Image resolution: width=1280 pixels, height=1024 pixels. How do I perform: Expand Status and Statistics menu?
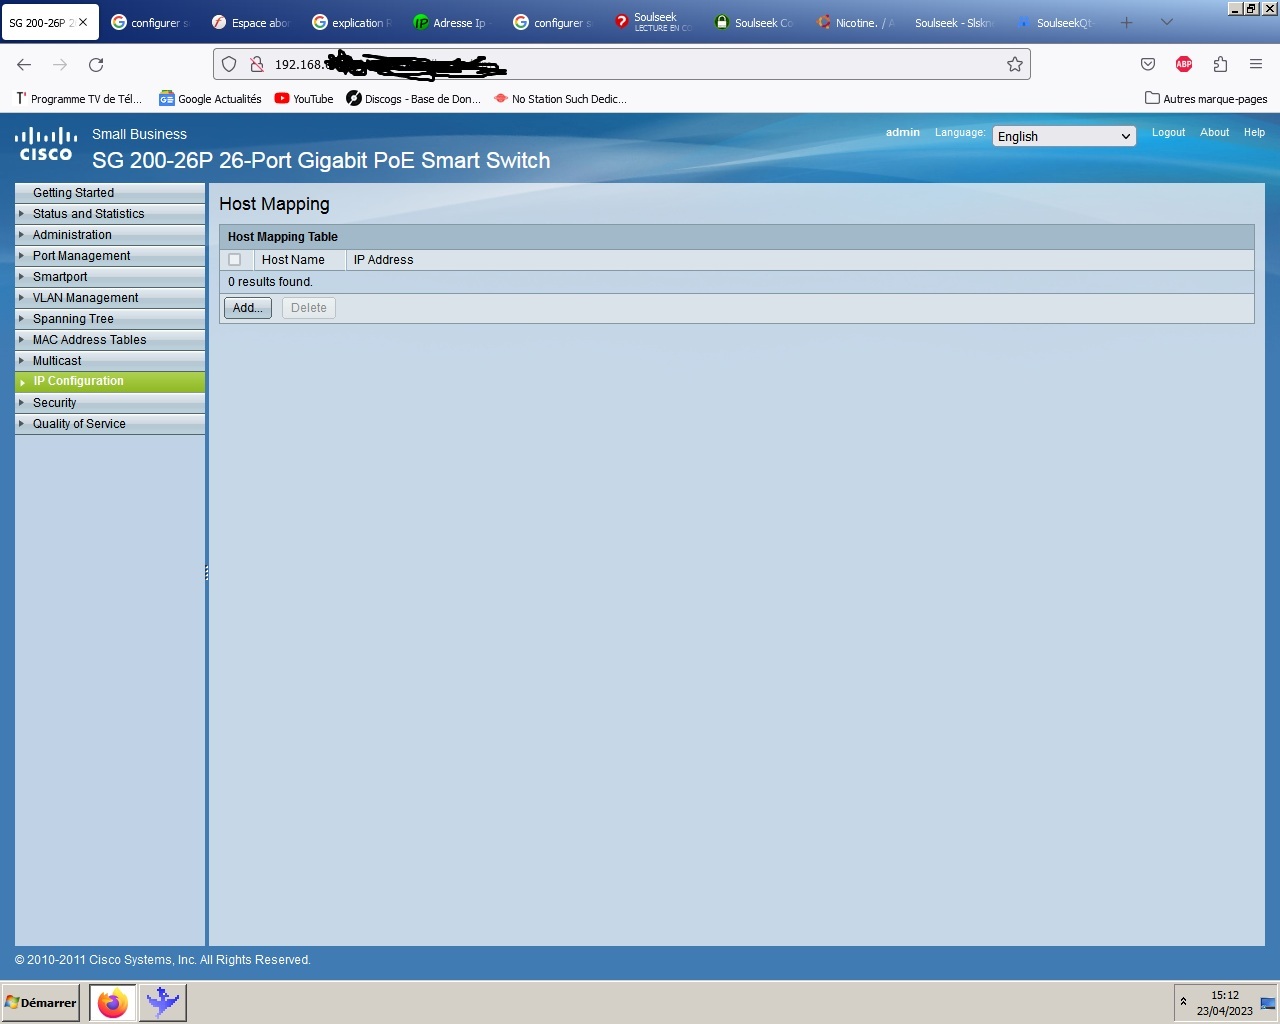[x=110, y=214]
